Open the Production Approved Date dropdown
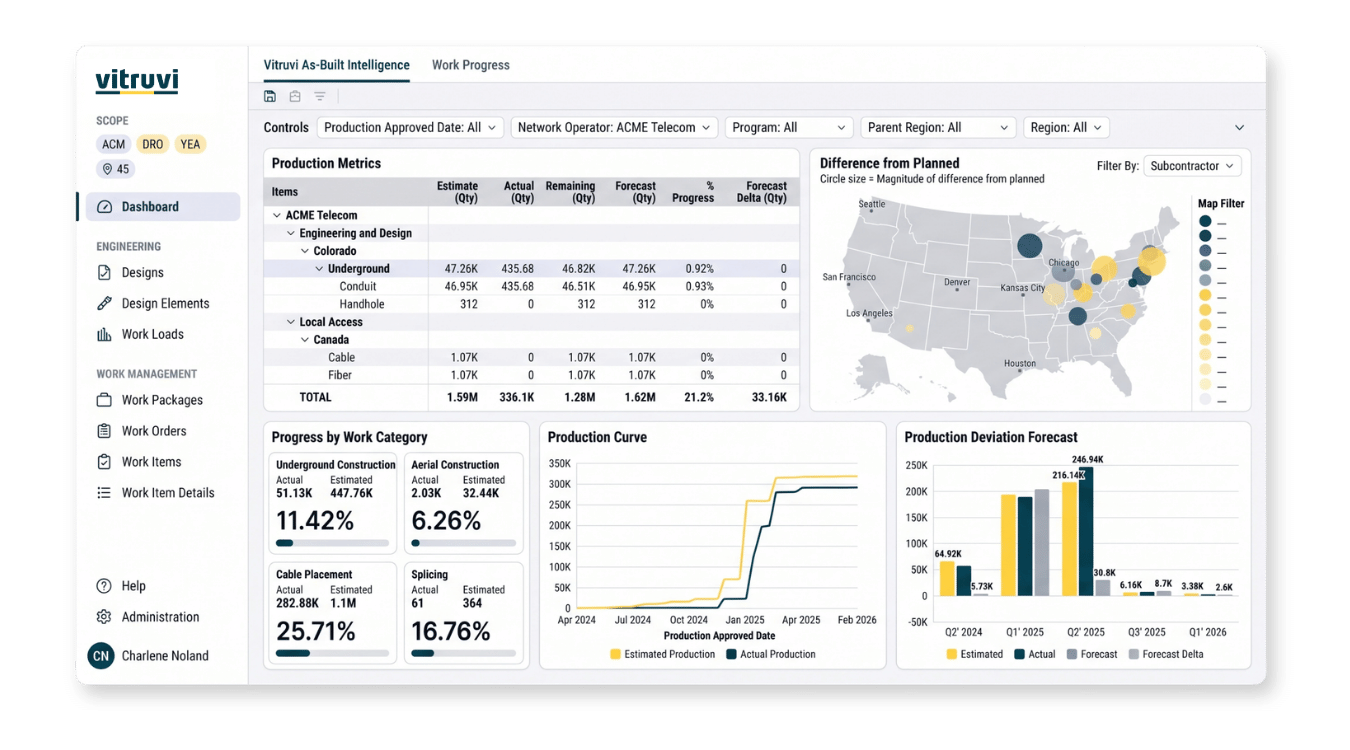 [411, 128]
